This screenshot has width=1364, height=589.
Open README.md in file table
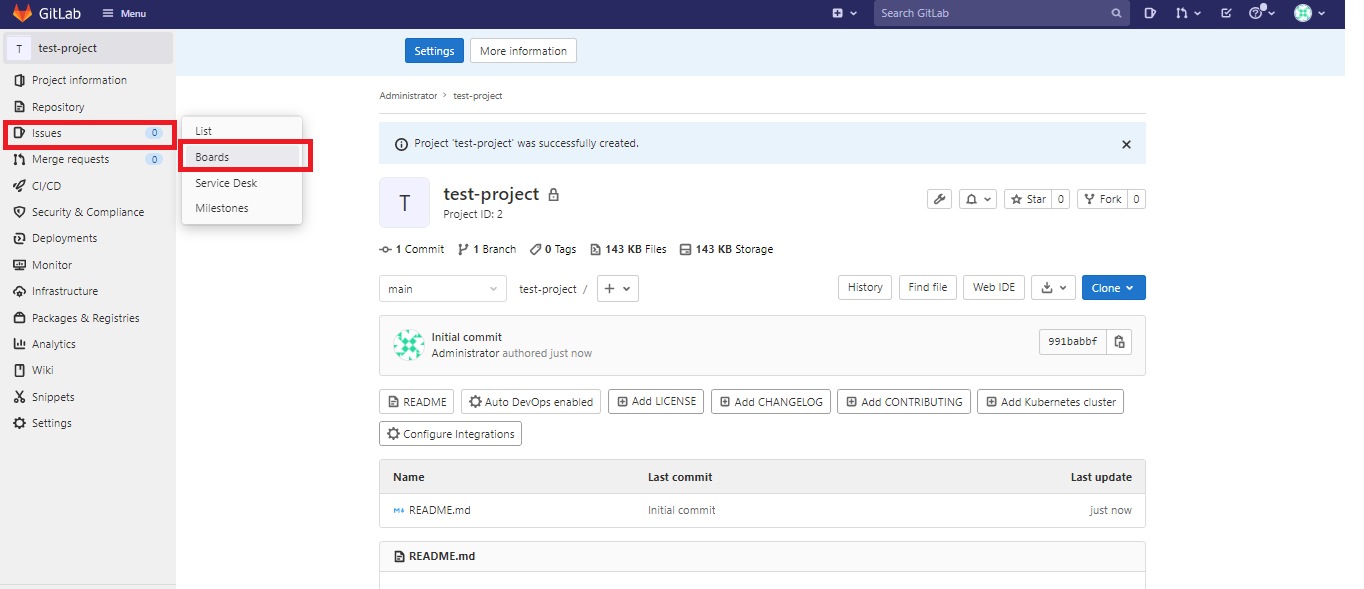click(x=439, y=510)
